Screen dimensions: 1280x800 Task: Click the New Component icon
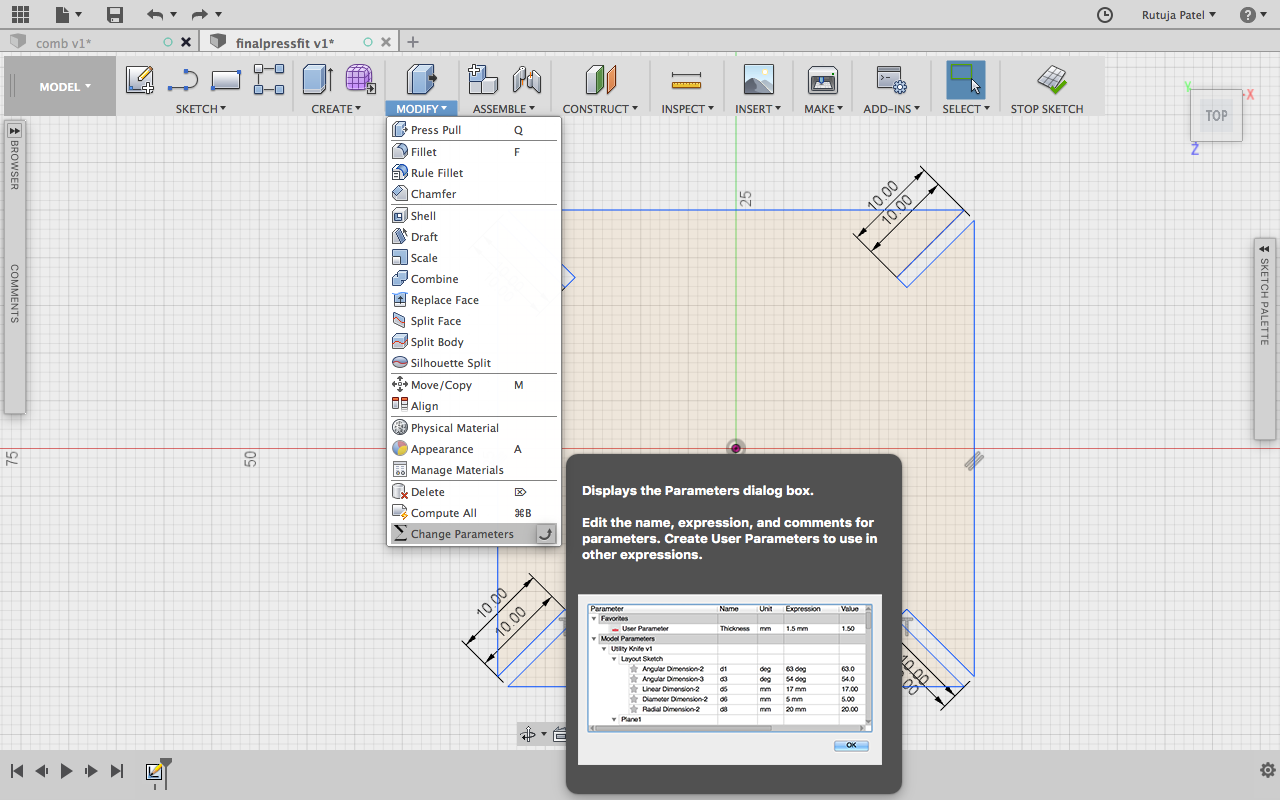tap(483, 80)
